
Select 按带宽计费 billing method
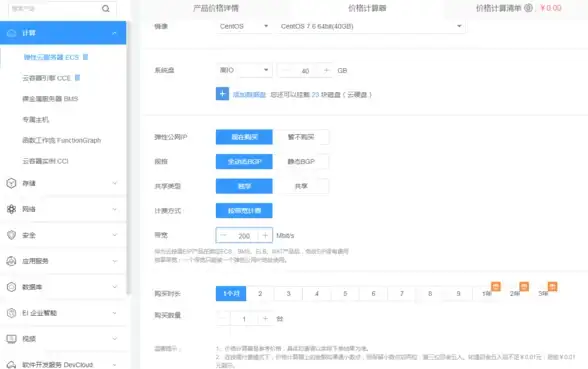pos(244,211)
